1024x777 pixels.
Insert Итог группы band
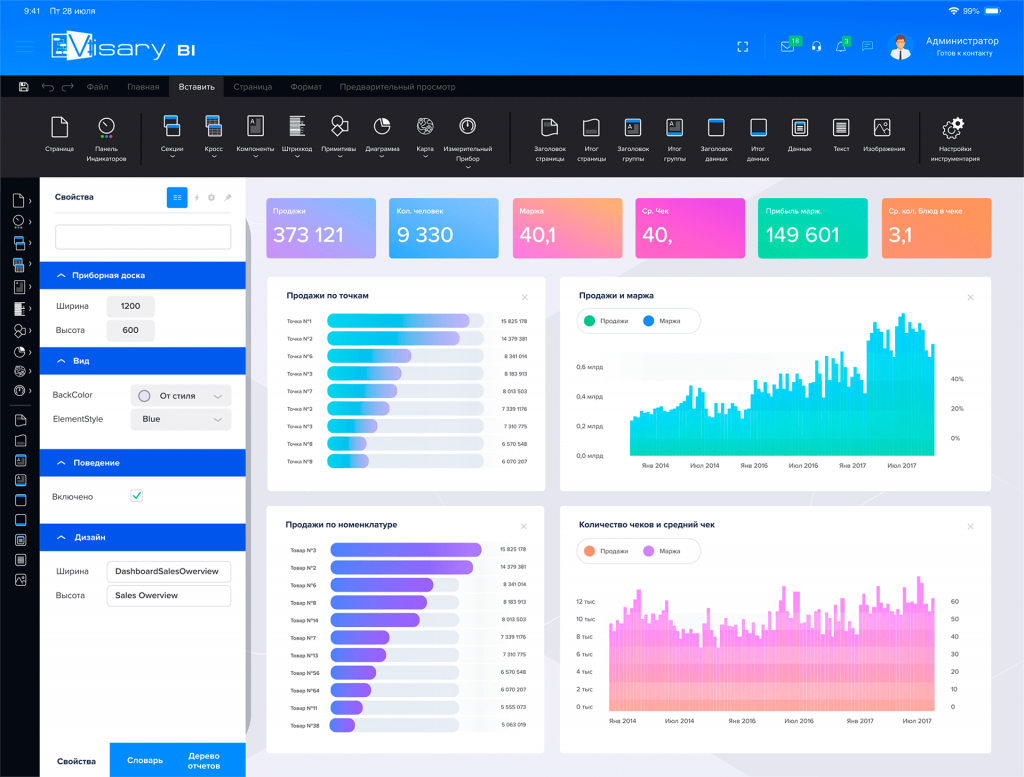pos(675,139)
